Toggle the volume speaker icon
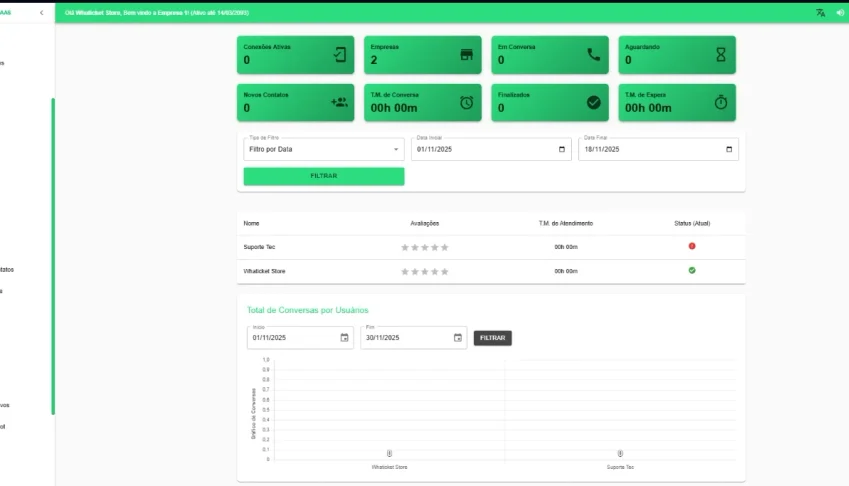 pos(840,12)
